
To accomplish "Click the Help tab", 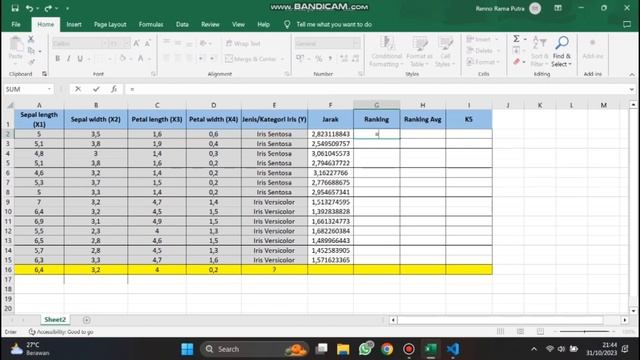I will [263, 24].
